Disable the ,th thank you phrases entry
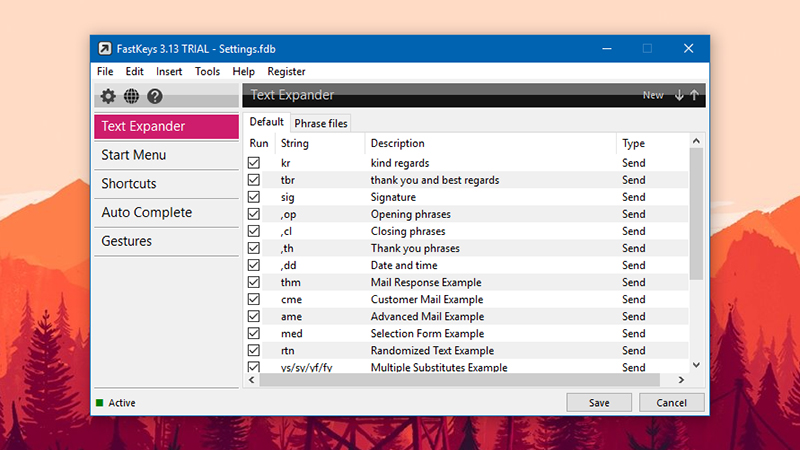This screenshot has height=450, width=800. (254, 248)
